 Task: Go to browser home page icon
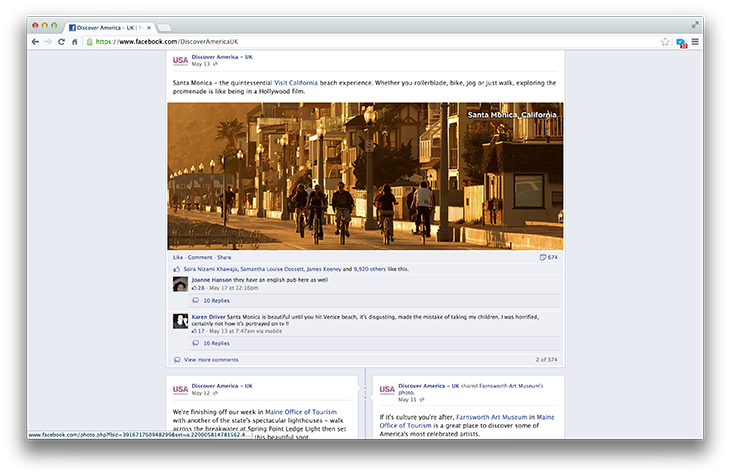tap(74, 42)
